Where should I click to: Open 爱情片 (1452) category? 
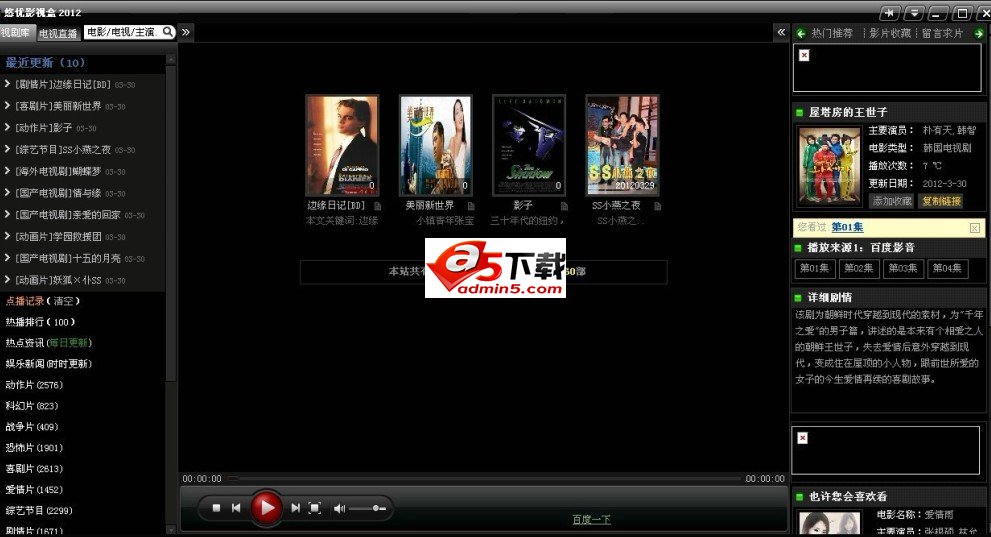(34, 489)
